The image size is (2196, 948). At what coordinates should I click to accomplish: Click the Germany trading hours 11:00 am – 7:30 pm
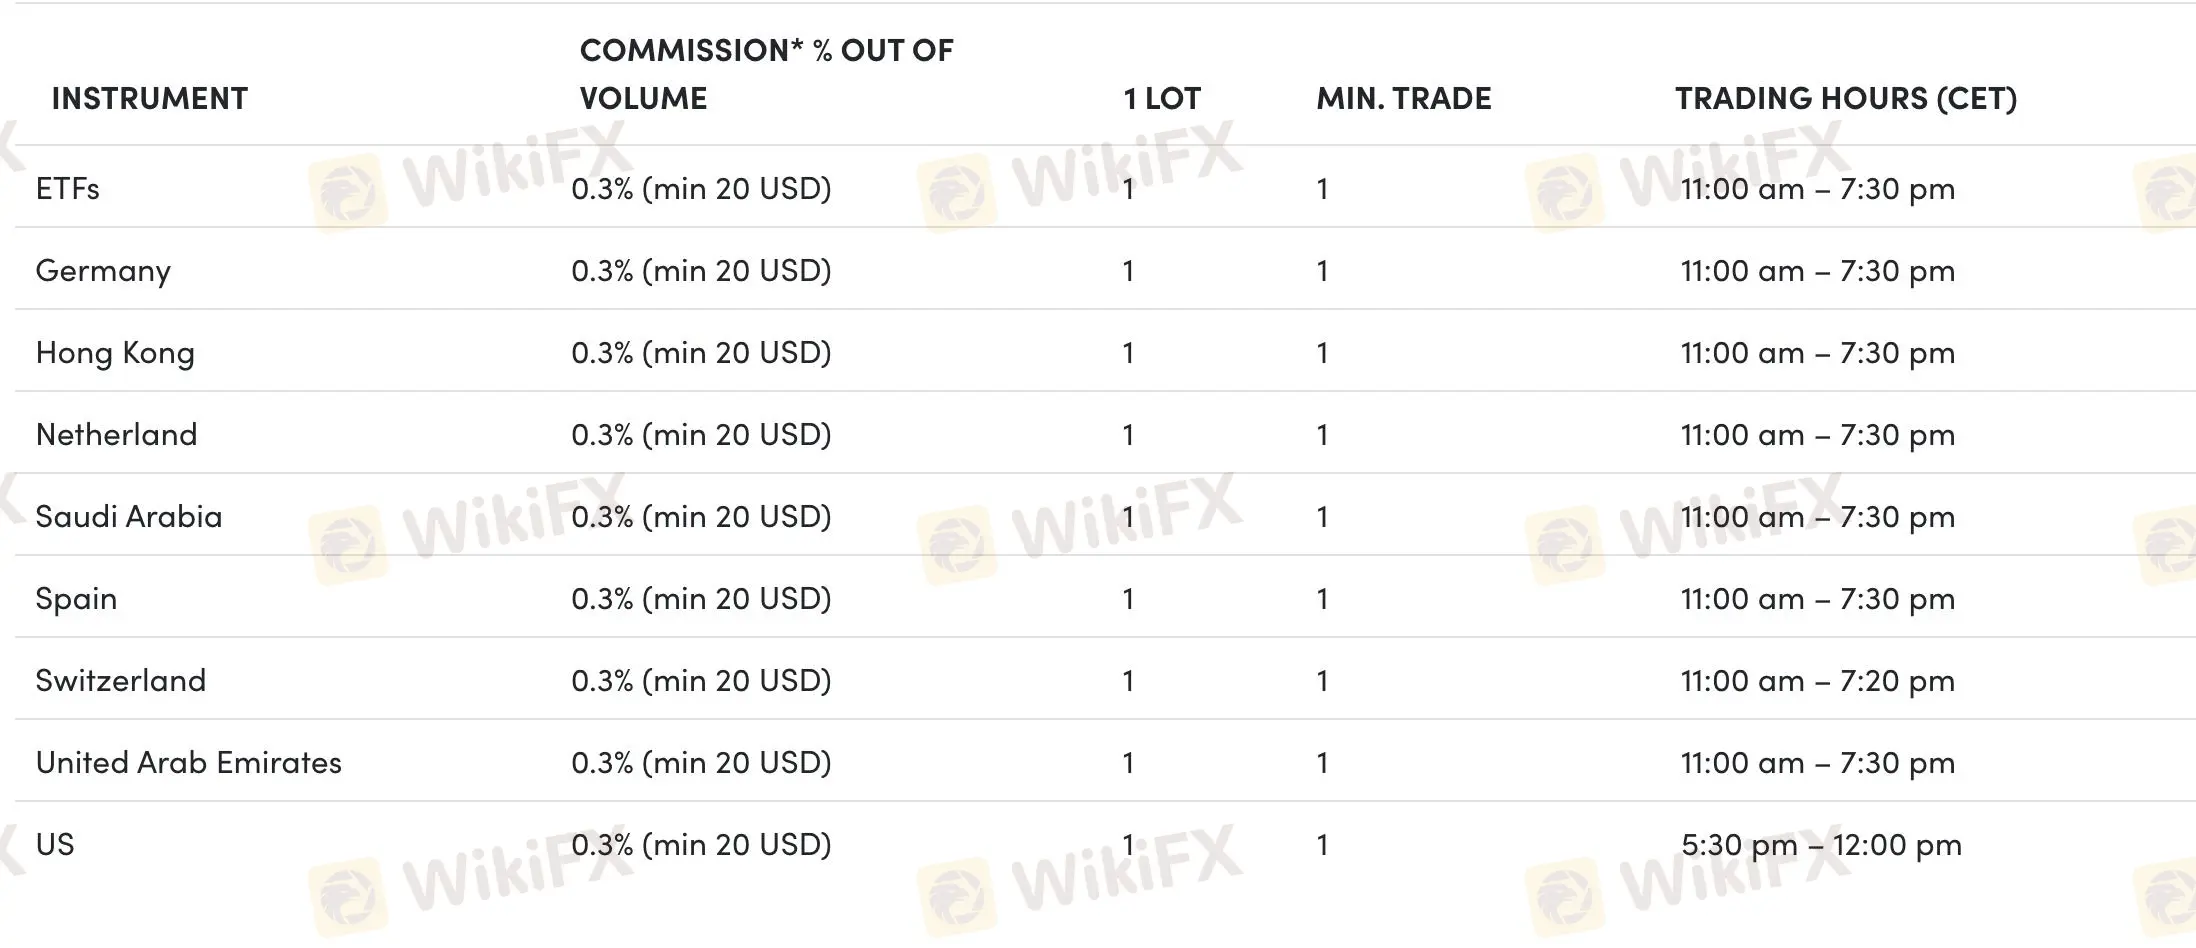[x=1817, y=271]
